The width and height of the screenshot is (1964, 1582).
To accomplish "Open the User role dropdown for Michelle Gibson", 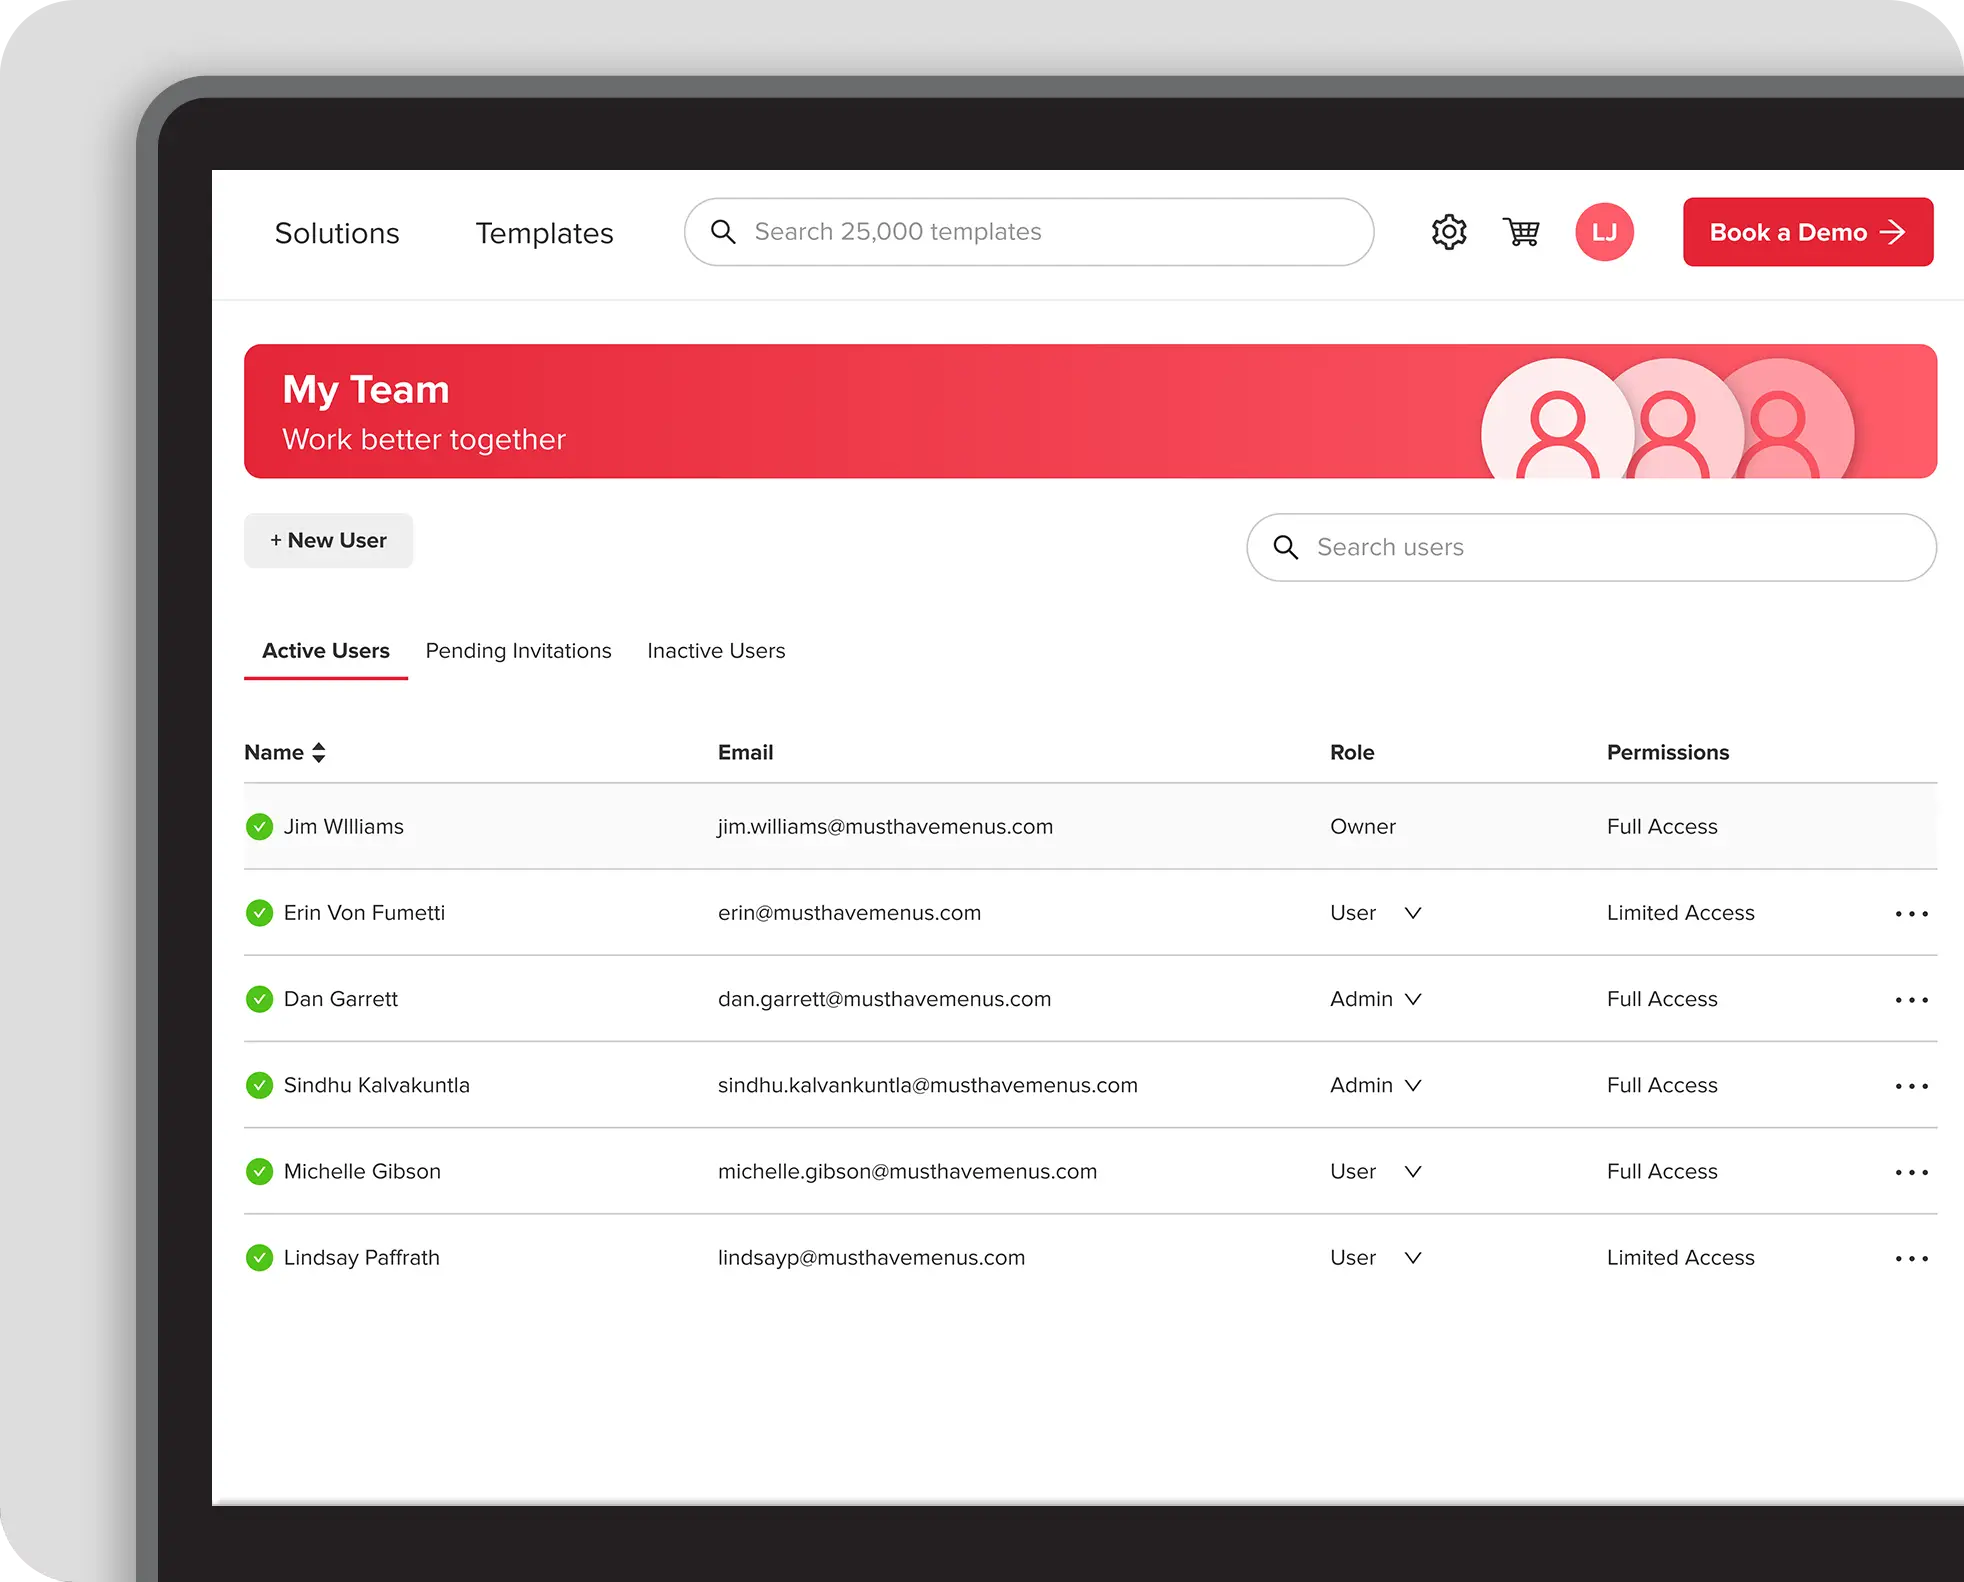I will (1412, 1171).
